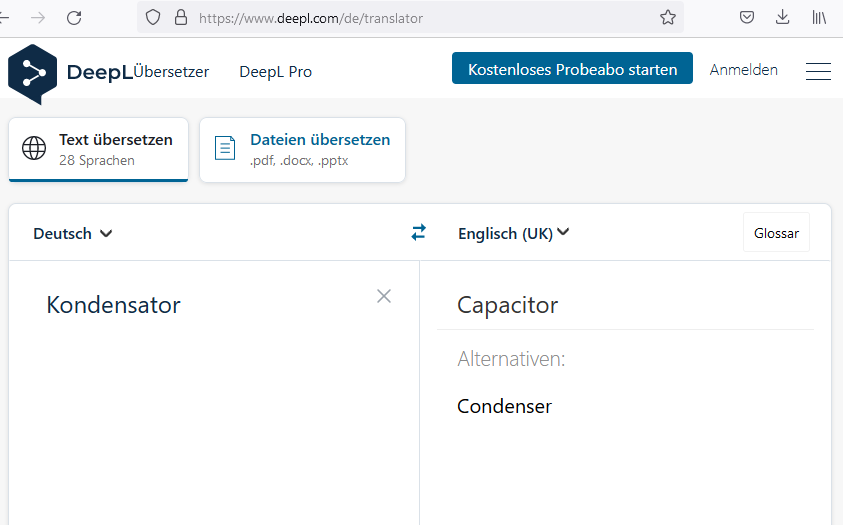Click the Anmelden link
This screenshot has height=525, width=843.
744,70
